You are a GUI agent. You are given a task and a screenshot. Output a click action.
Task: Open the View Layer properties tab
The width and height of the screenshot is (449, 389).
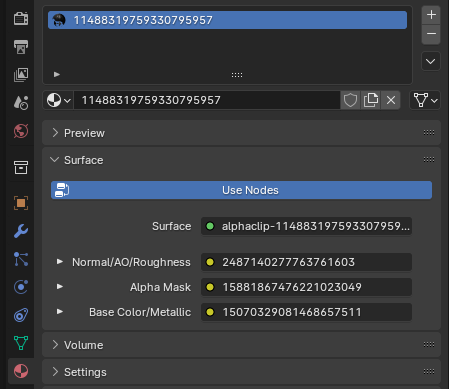tap(21, 75)
